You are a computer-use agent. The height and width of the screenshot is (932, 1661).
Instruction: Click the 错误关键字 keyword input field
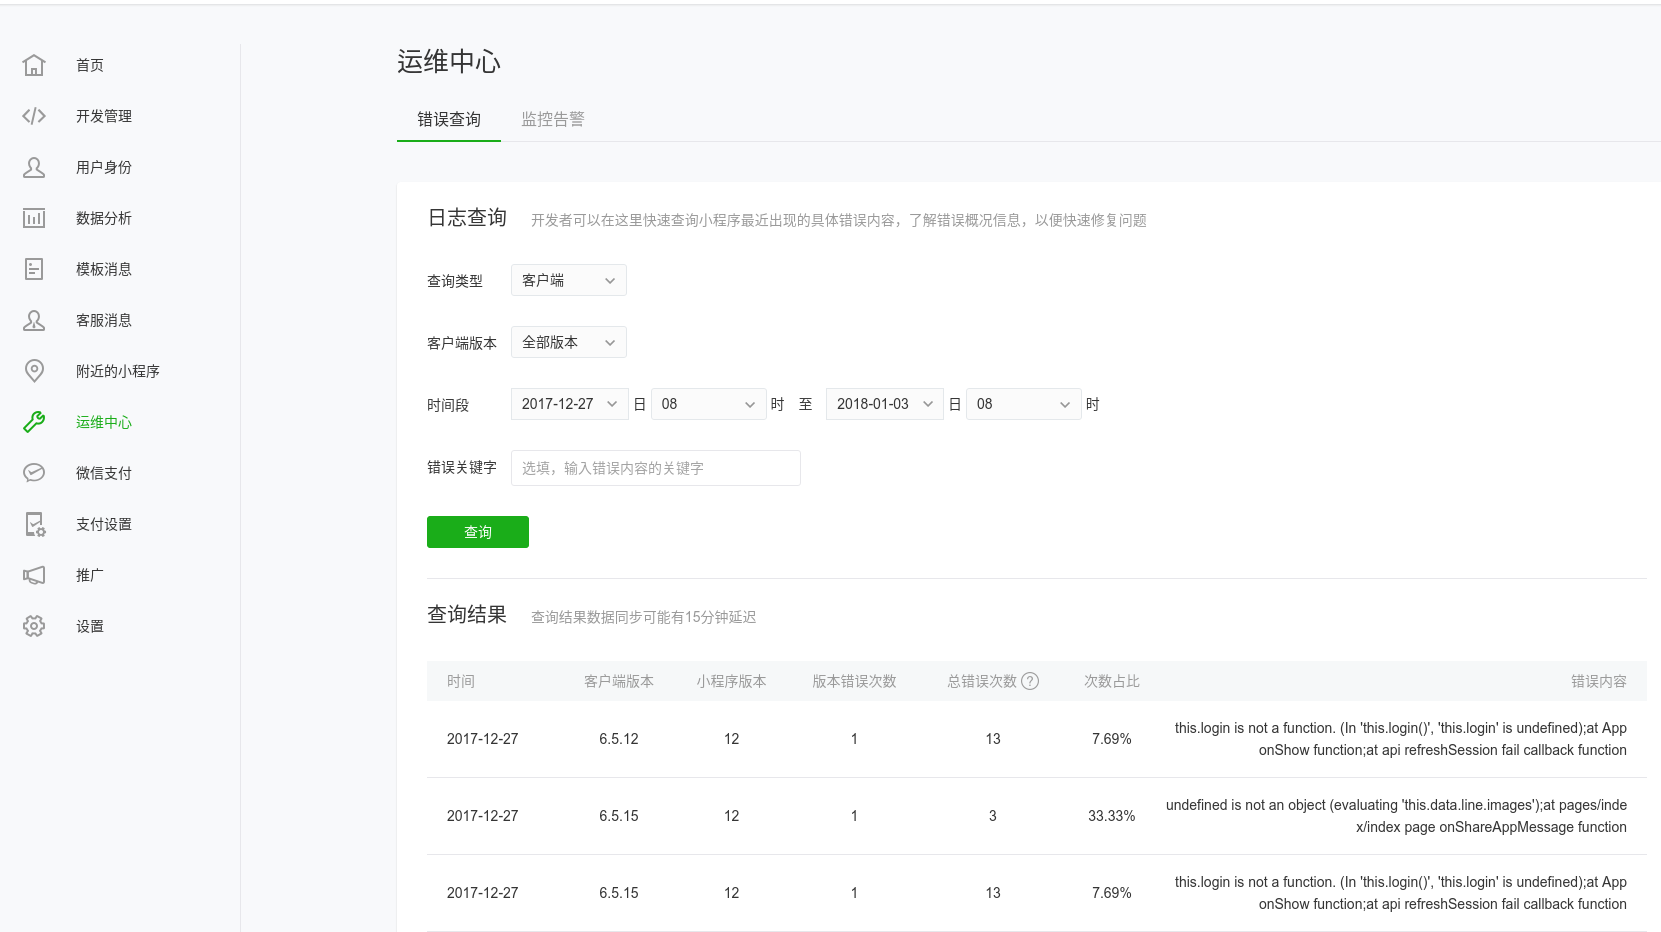[x=656, y=468]
